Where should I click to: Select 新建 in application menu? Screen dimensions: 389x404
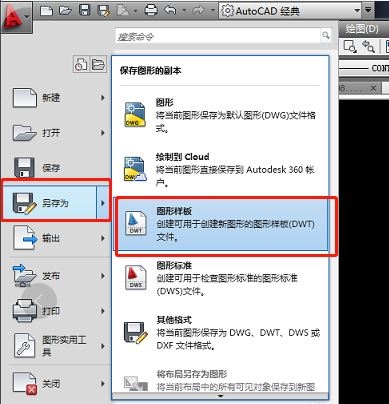pos(55,98)
